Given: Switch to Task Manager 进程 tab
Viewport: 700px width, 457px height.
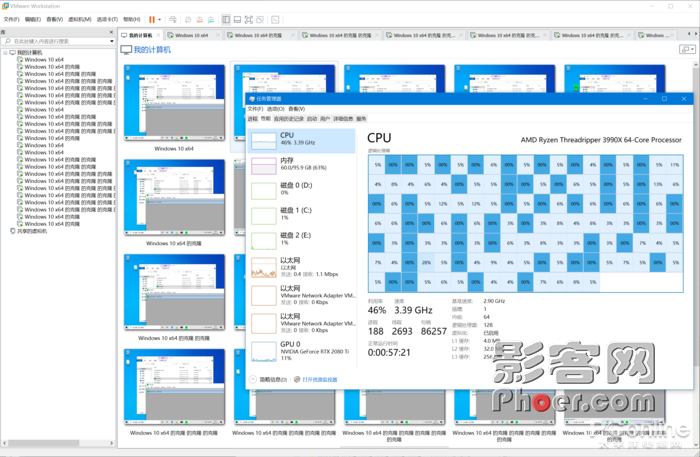Looking at the screenshot, I should tap(253, 119).
